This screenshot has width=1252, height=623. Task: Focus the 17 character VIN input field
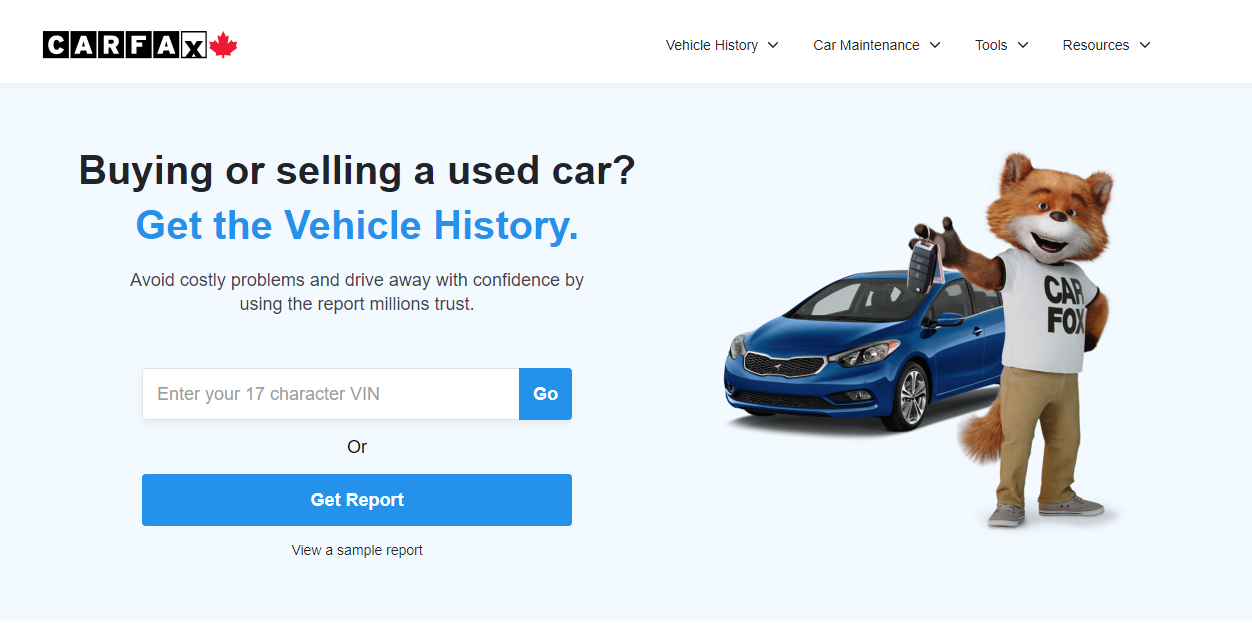(330, 394)
